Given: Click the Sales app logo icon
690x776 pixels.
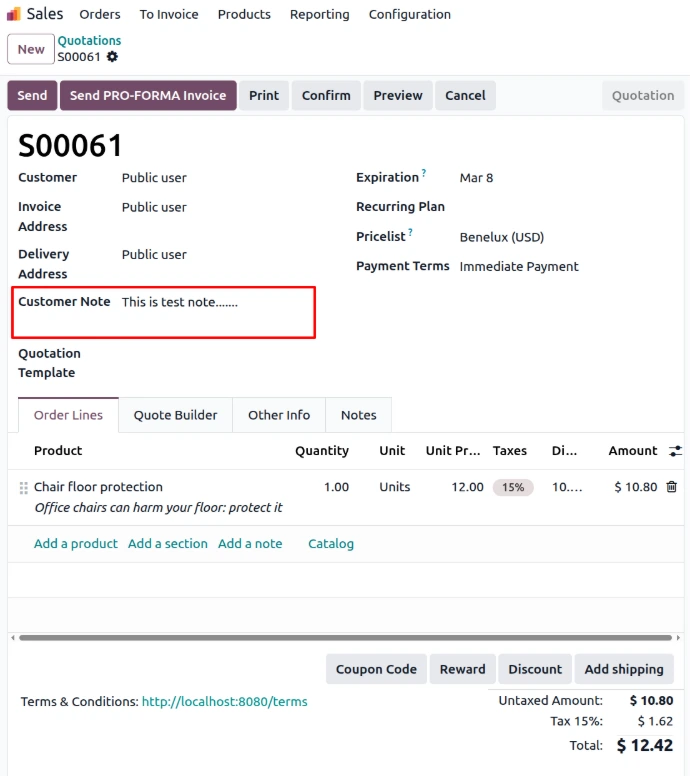Looking at the screenshot, I should (x=14, y=14).
